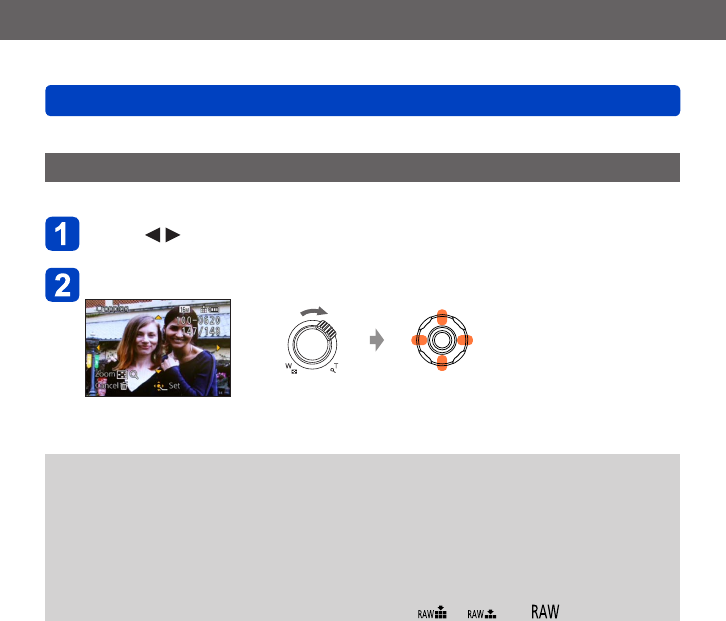Screen dimensions: 726x621
Task: Click the left arrow in step 1
Action: point(153,235)
